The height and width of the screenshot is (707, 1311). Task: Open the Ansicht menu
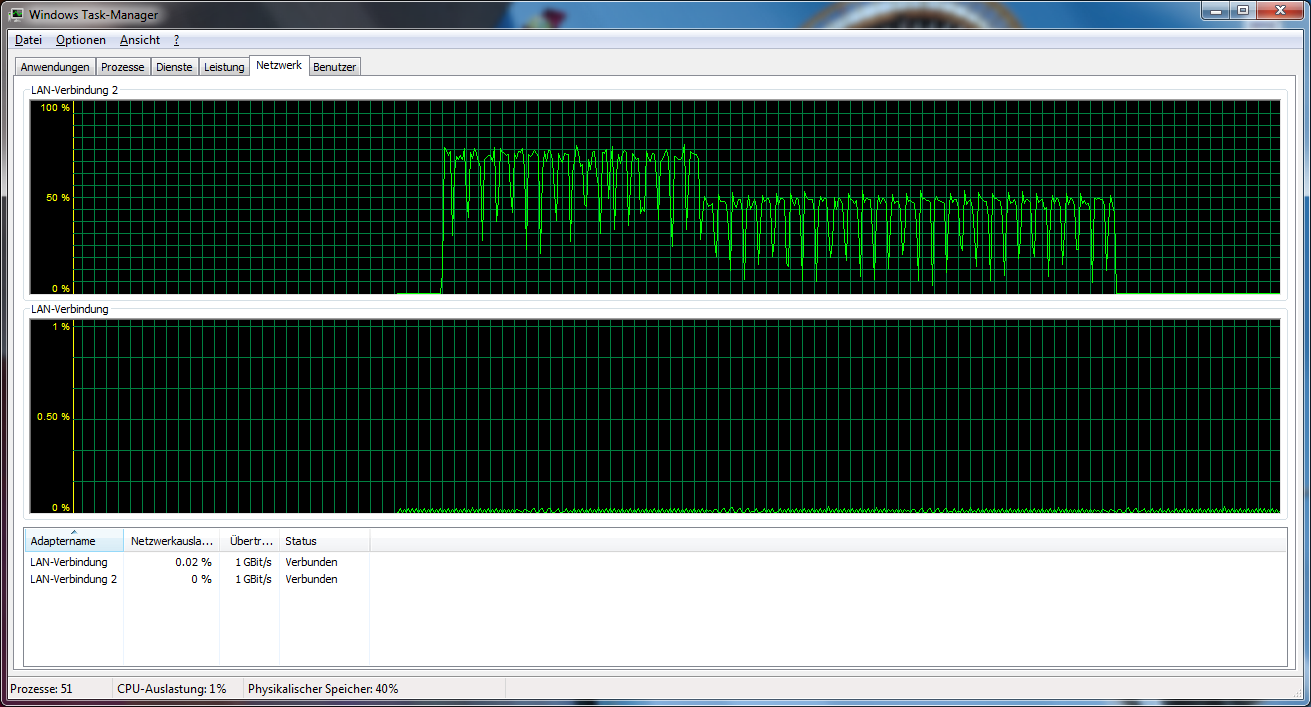139,40
